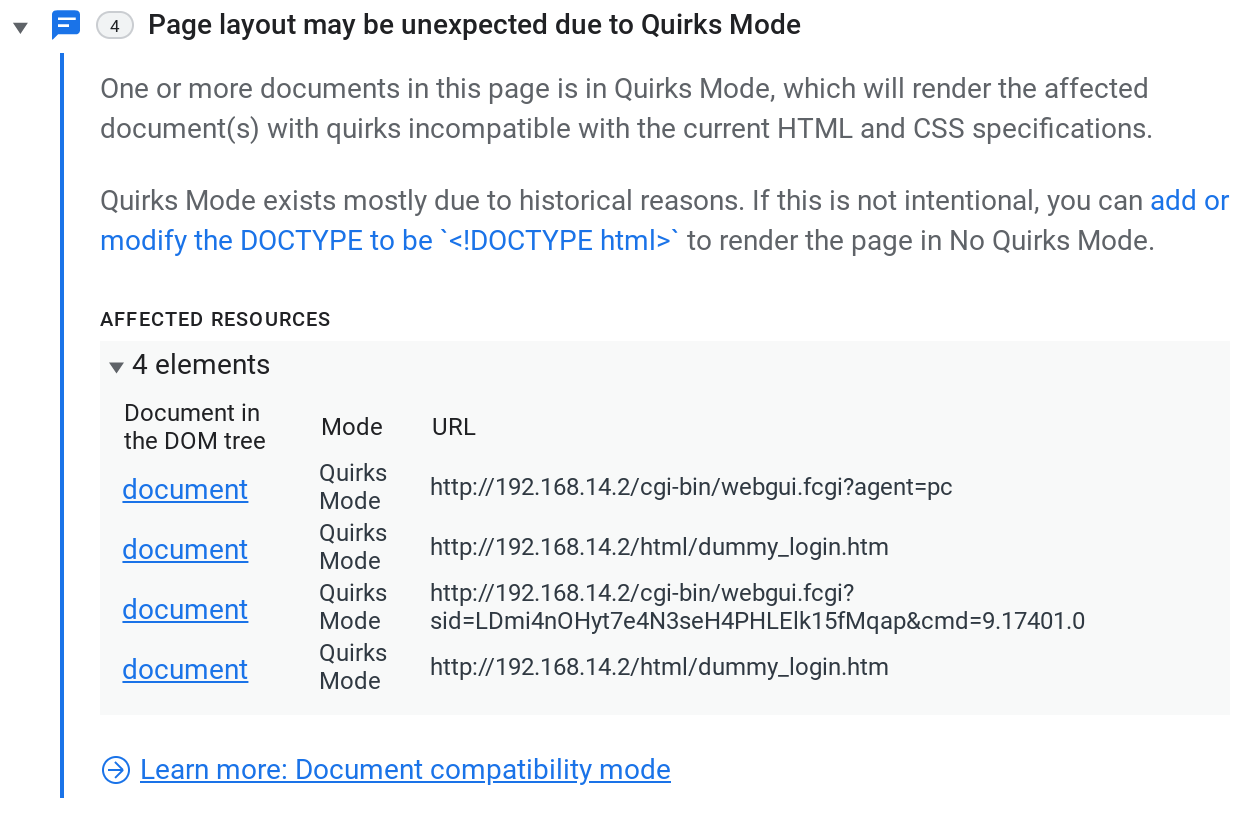Click the circled arrow beside Learn more
The width and height of the screenshot is (1244, 818).
tap(115, 770)
